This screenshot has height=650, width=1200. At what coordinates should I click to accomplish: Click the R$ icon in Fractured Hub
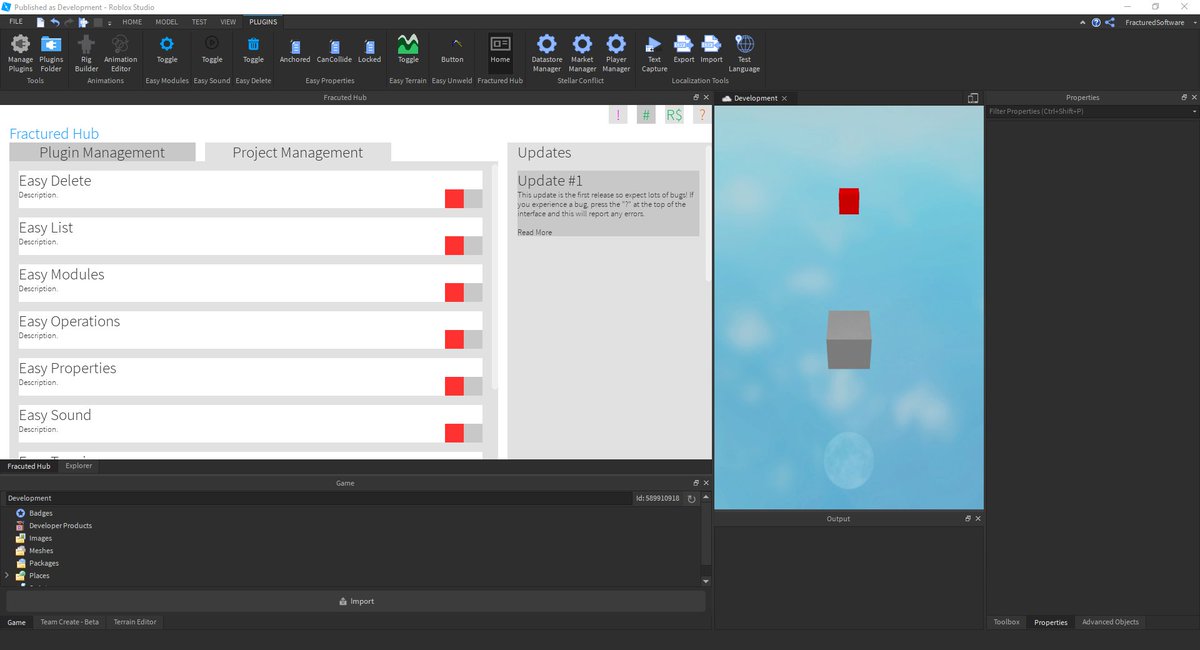click(674, 115)
